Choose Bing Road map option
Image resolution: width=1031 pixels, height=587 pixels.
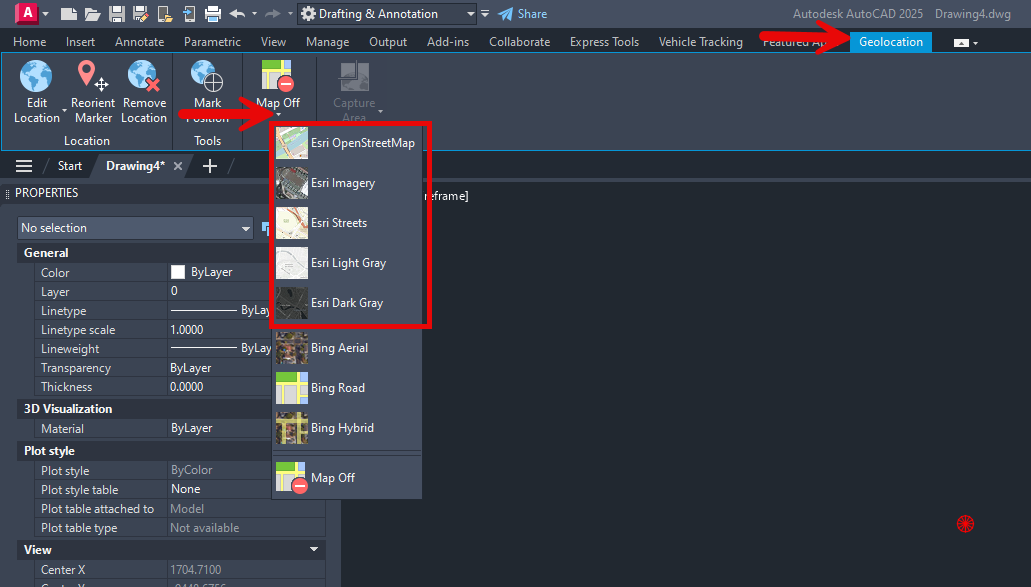tap(347, 388)
